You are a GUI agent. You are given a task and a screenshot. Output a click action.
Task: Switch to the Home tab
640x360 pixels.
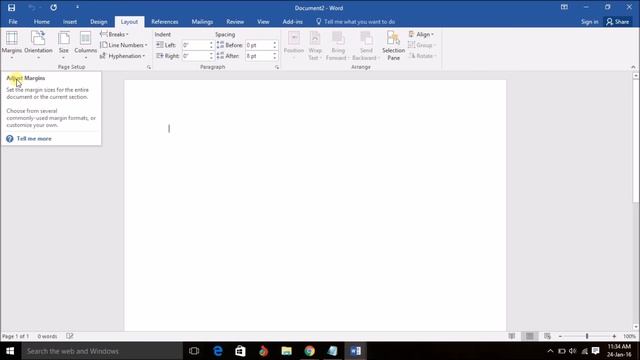point(42,22)
